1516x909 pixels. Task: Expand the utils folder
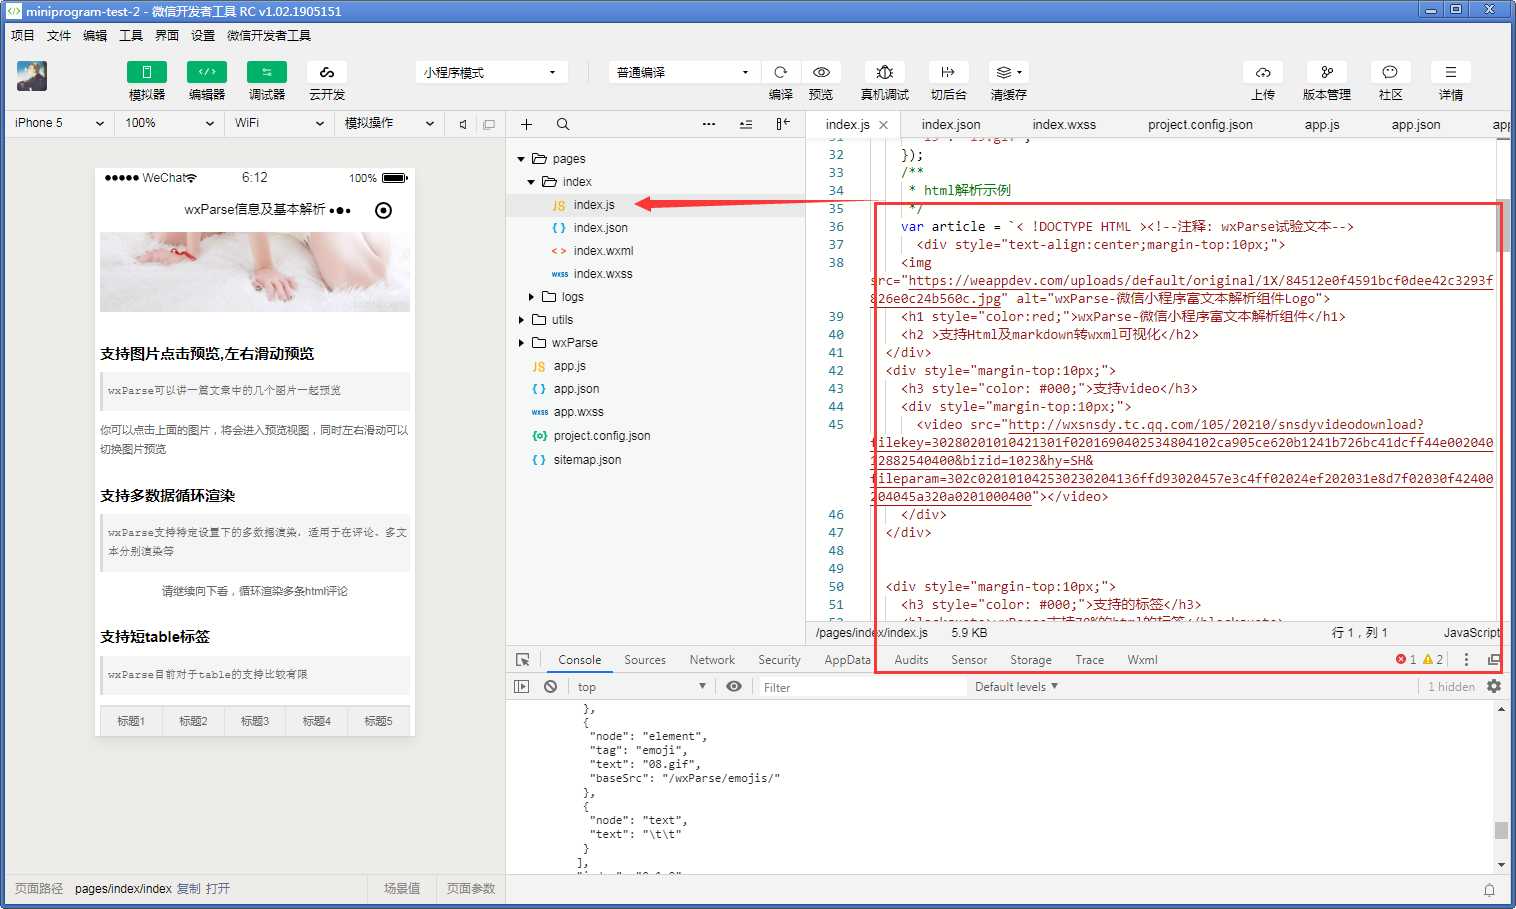(521, 320)
